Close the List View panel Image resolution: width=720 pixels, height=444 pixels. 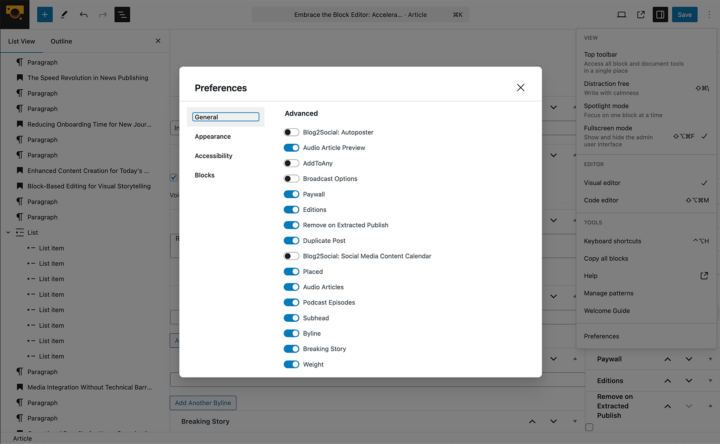tap(158, 41)
